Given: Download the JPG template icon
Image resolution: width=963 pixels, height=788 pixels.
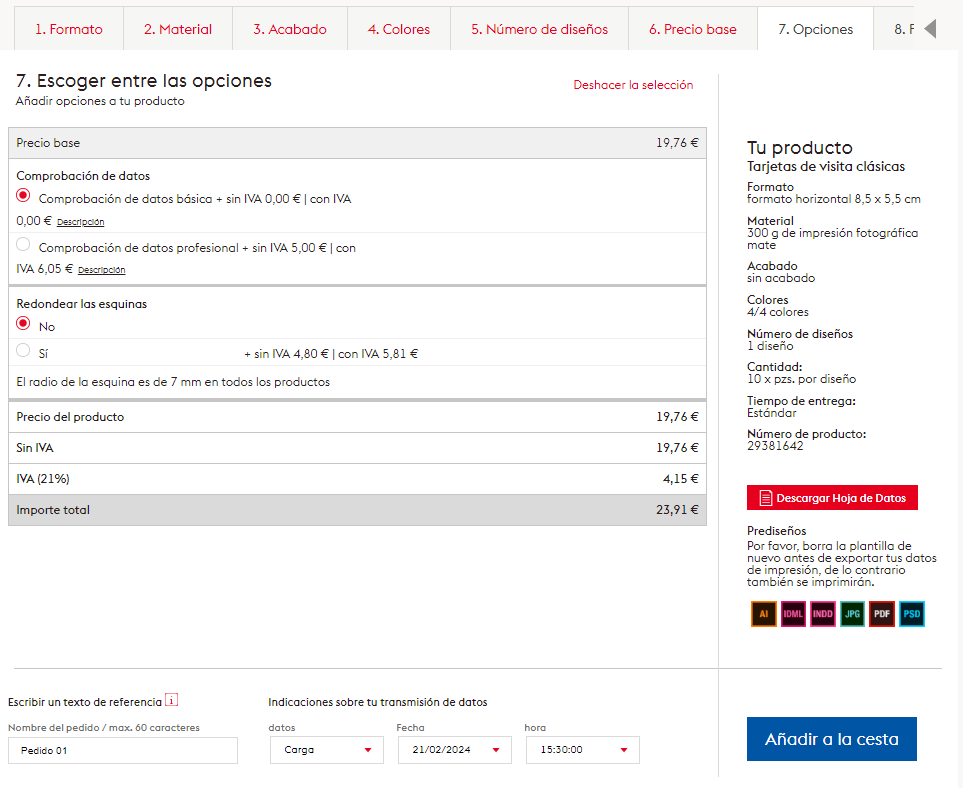Looking at the screenshot, I should (852, 614).
